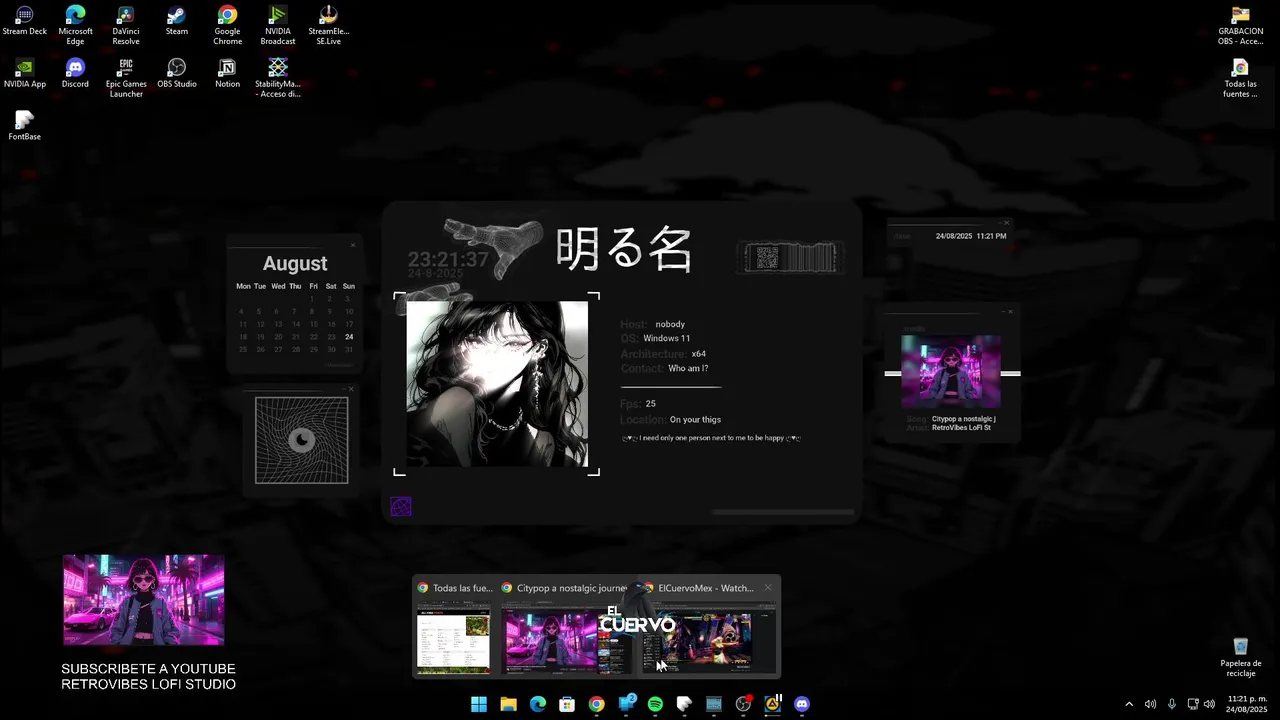The width and height of the screenshot is (1280, 720).
Task: Select the Notion desktop icon
Action: [x=227, y=73]
